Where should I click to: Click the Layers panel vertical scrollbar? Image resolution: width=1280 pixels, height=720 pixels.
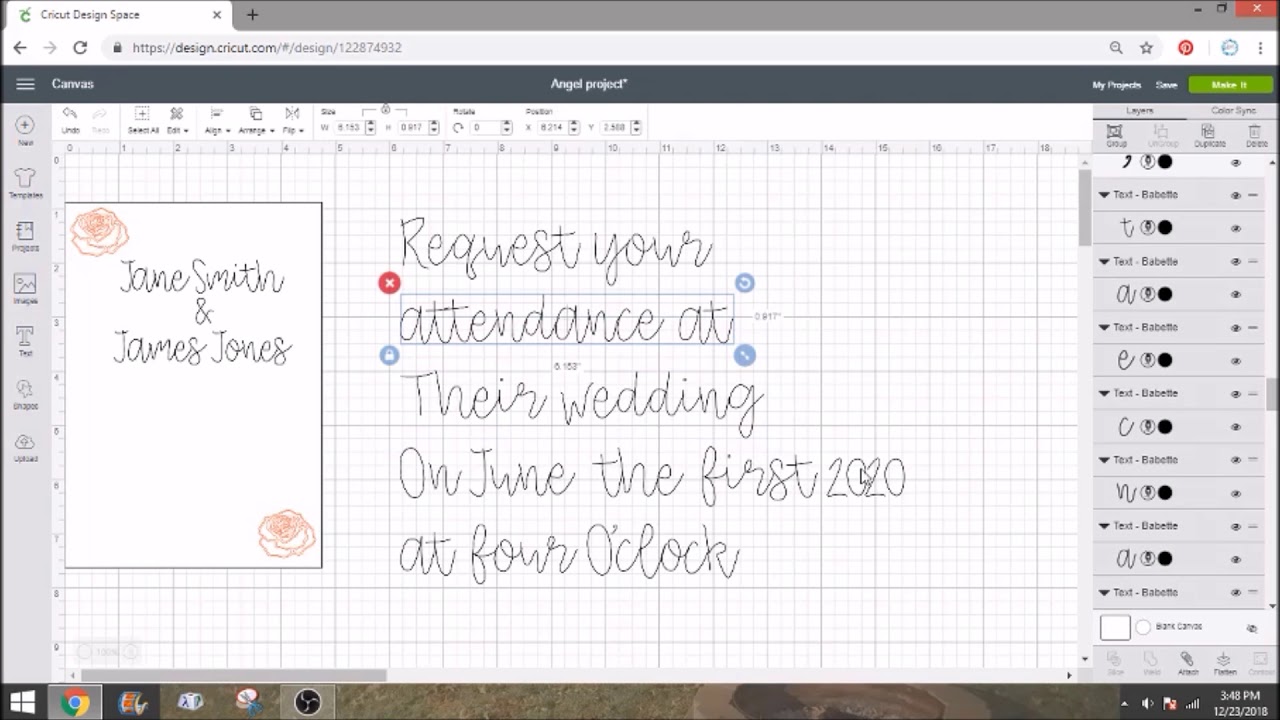[1273, 395]
